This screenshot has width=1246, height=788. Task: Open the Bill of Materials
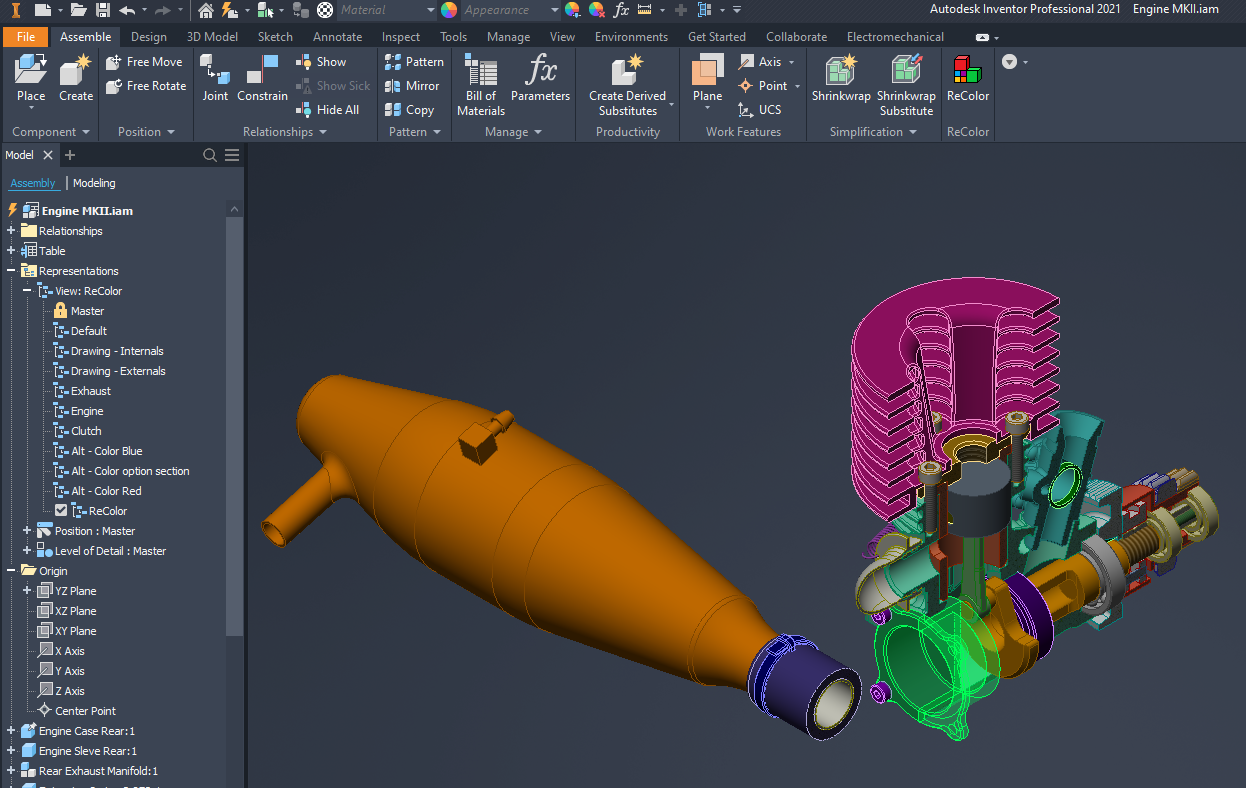point(481,84)
